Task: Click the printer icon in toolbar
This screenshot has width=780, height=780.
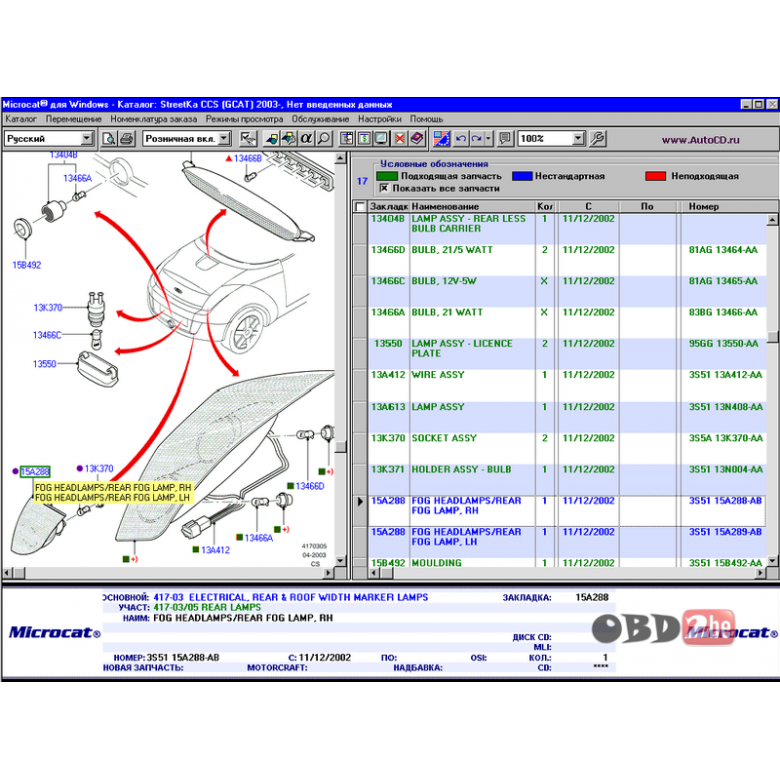Action: (126, 138)
